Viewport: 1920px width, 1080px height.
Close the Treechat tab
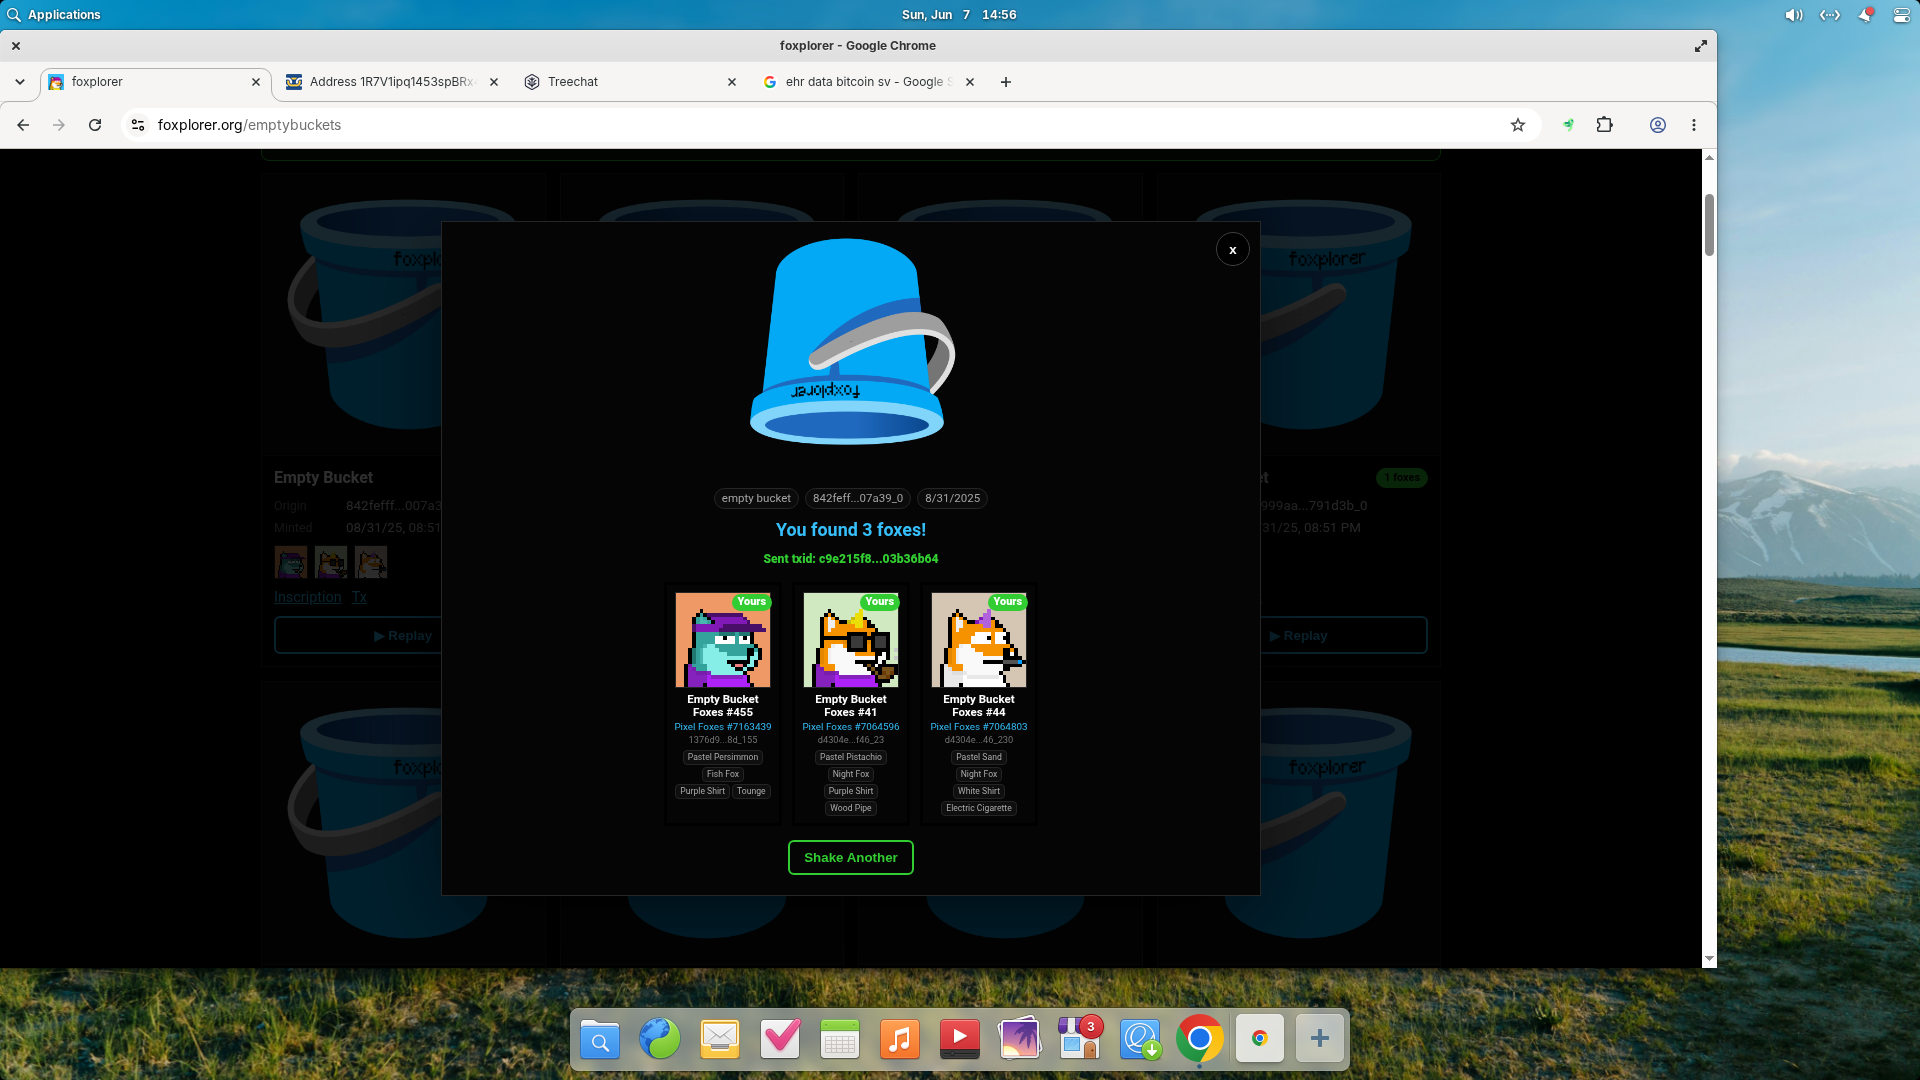point(731,82)
